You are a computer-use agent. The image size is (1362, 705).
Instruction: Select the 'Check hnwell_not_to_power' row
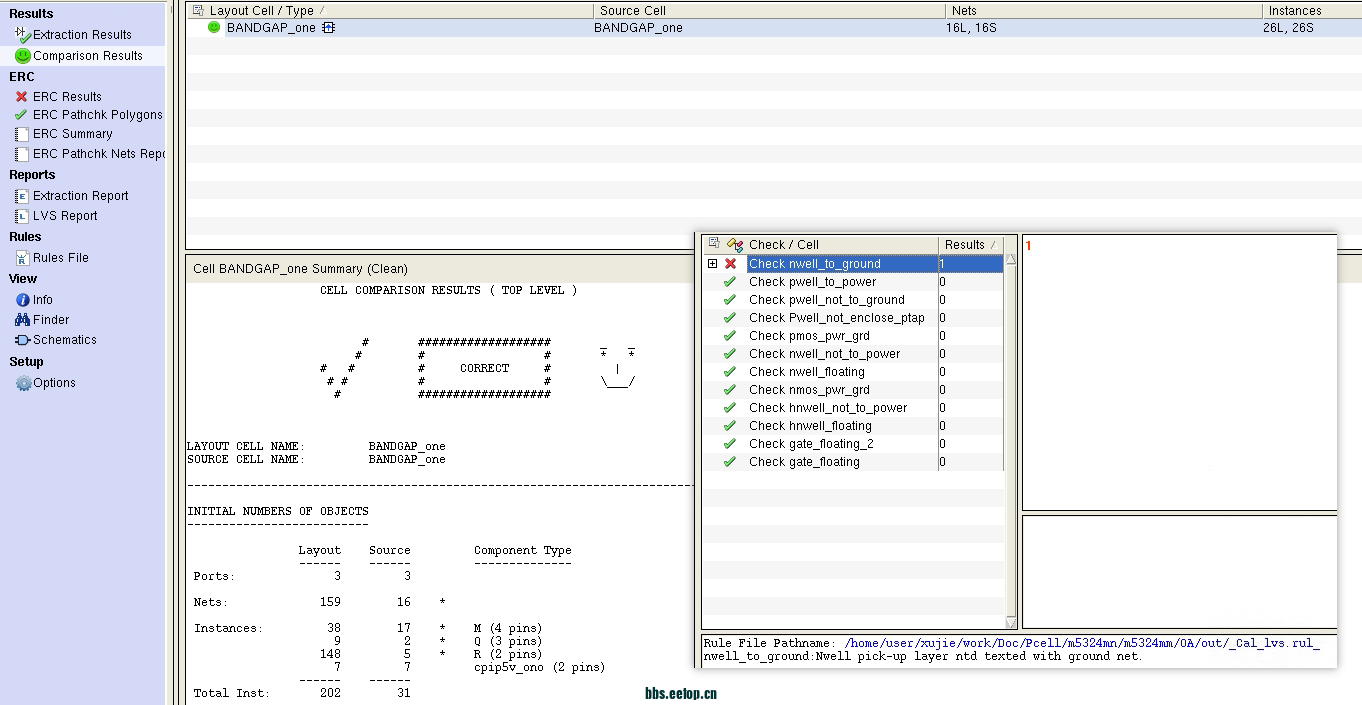[853, 408]
